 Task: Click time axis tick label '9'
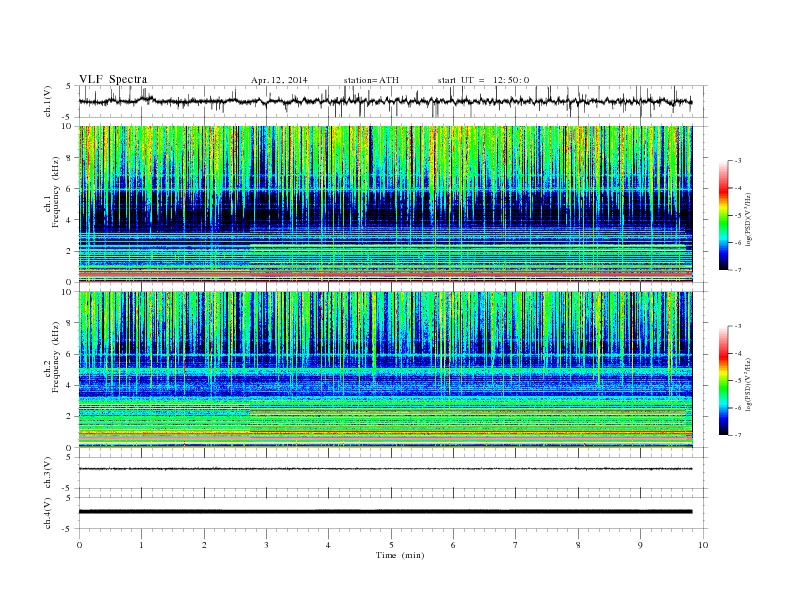tap(640, 545)
